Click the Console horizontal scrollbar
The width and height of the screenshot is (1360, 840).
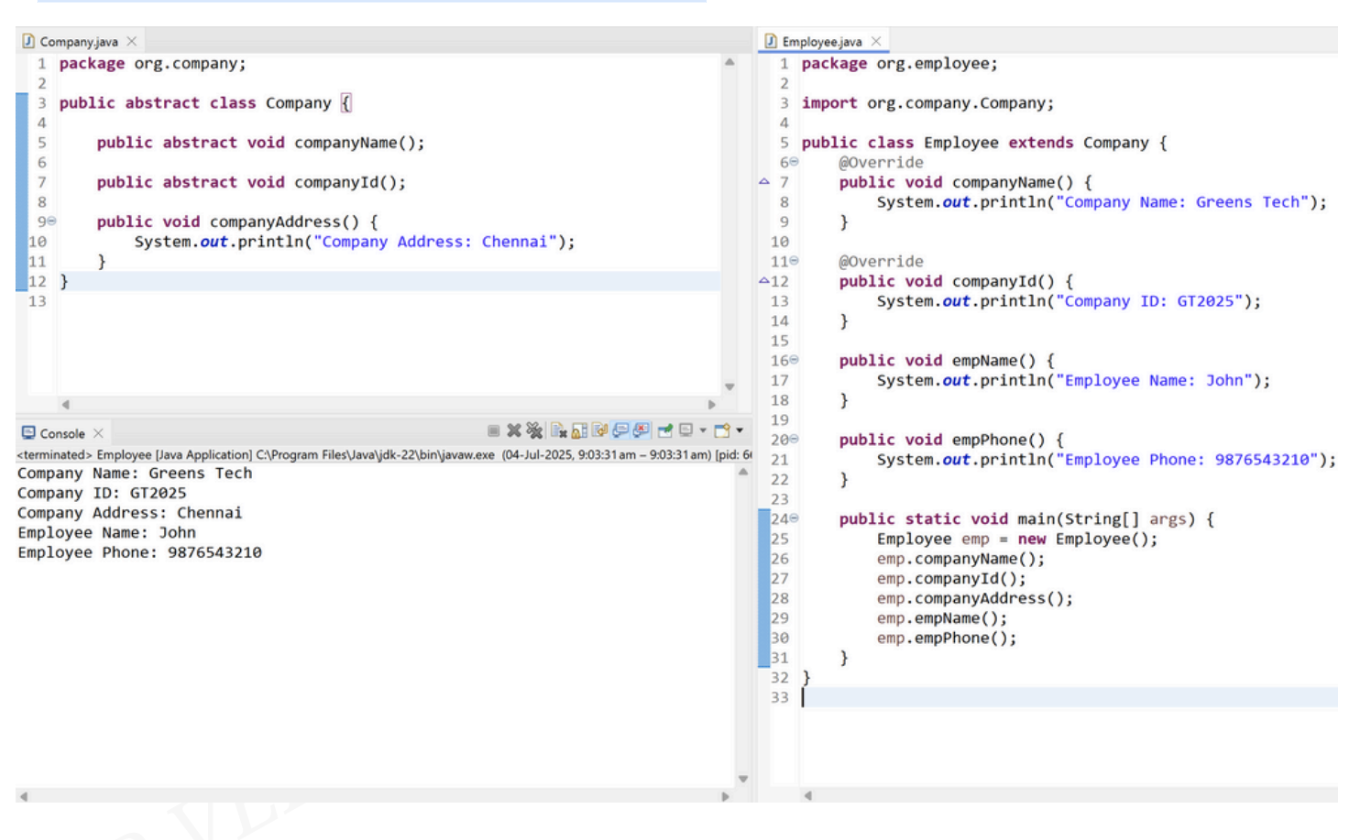(370, 797)
